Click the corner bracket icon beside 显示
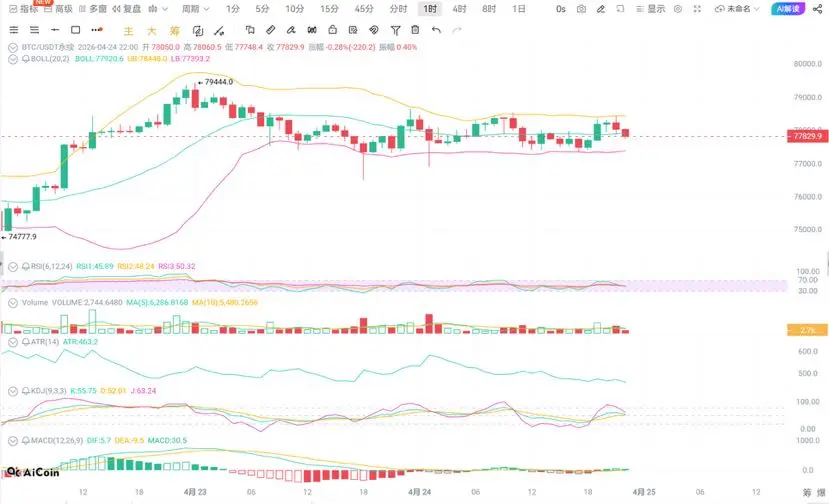829x504 pixels. [620, 9]
